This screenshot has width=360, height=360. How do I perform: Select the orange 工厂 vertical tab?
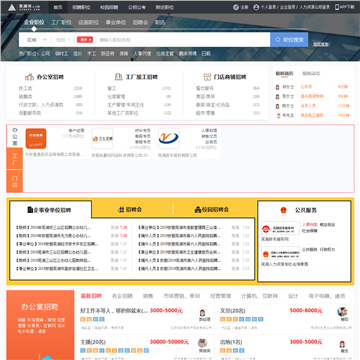15,159
